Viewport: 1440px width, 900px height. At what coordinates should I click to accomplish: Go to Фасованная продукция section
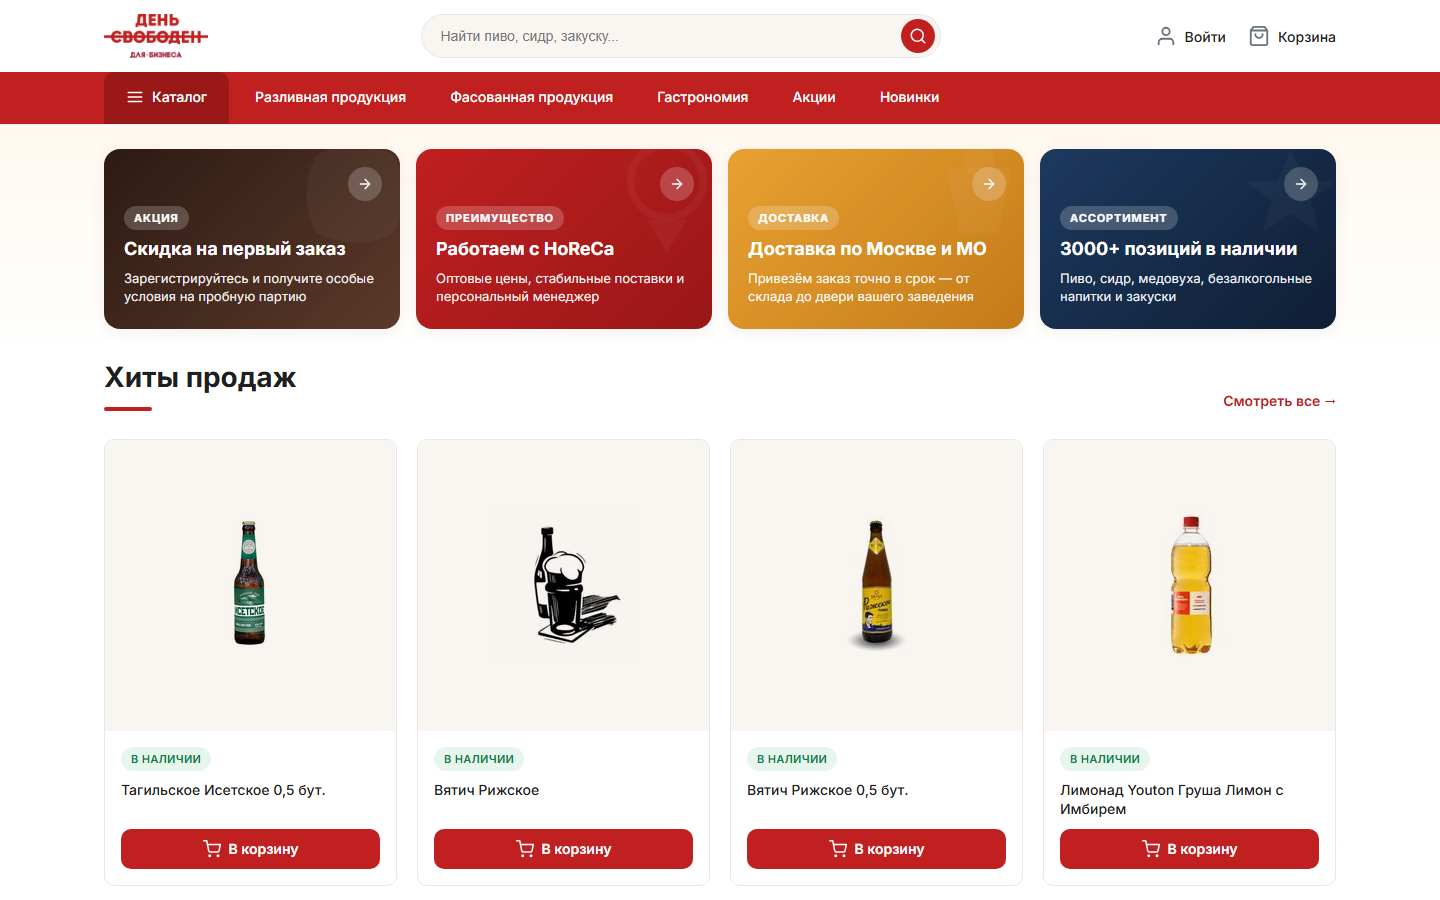tap(531, 97)
